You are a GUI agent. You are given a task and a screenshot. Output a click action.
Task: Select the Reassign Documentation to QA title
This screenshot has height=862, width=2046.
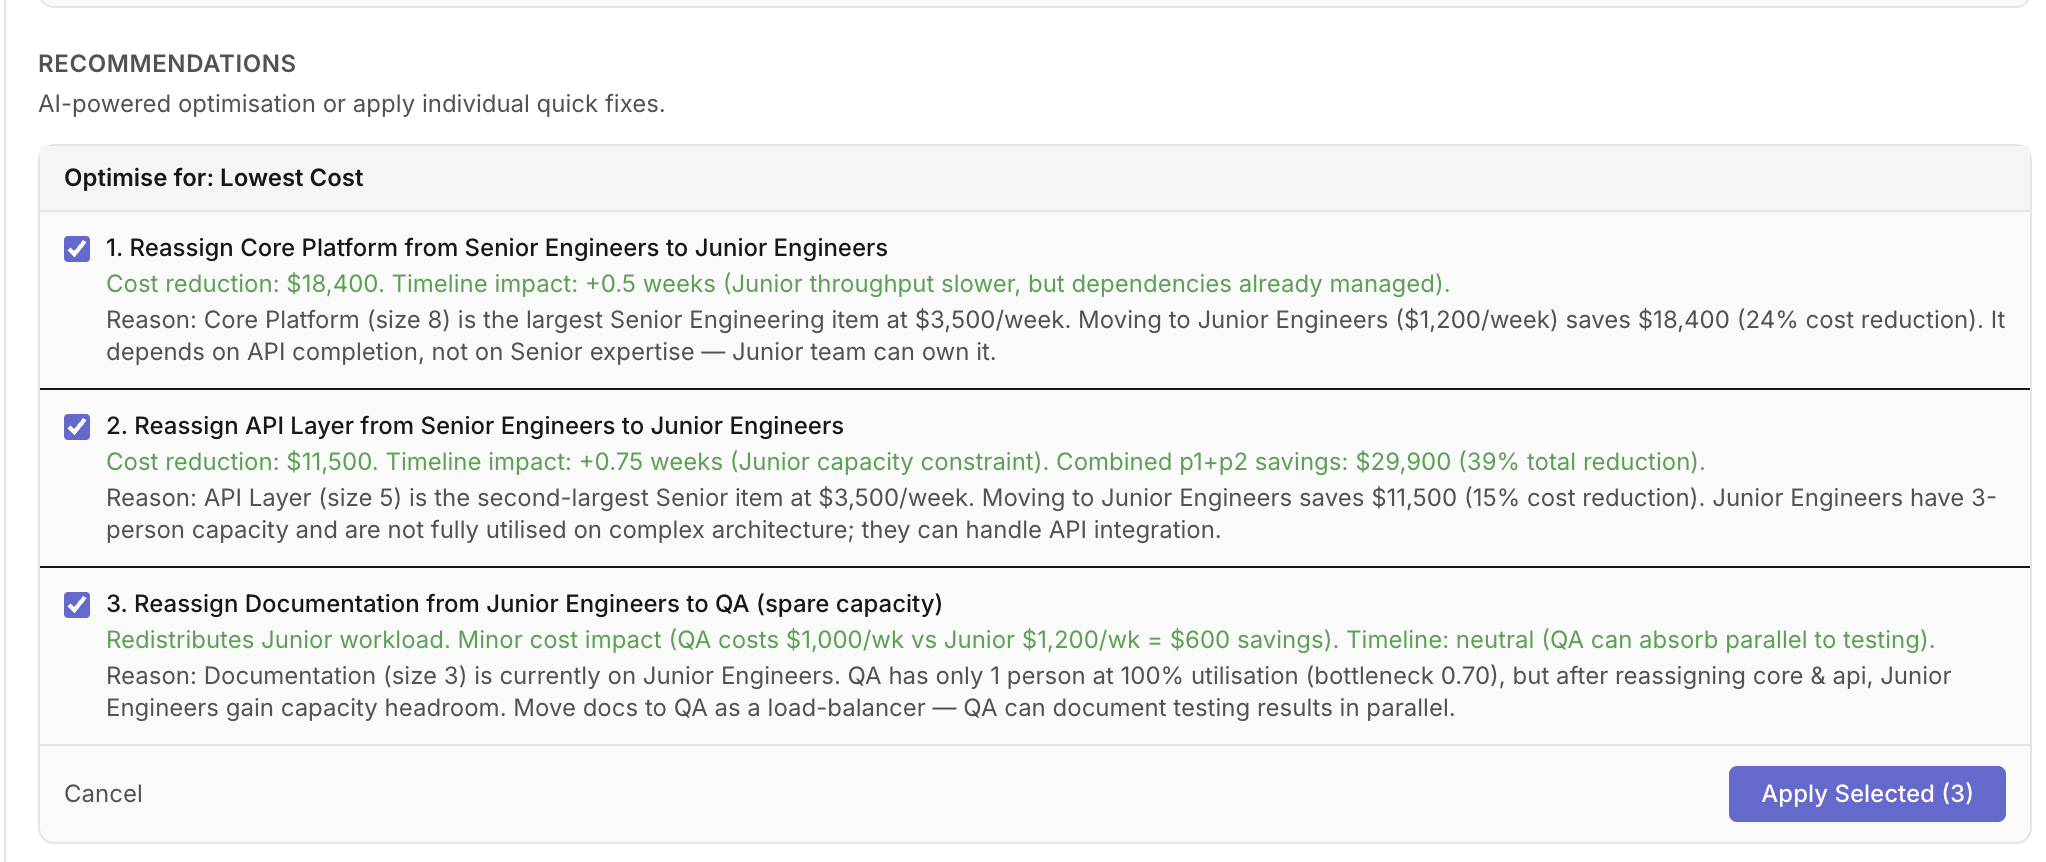click(524, 604)
